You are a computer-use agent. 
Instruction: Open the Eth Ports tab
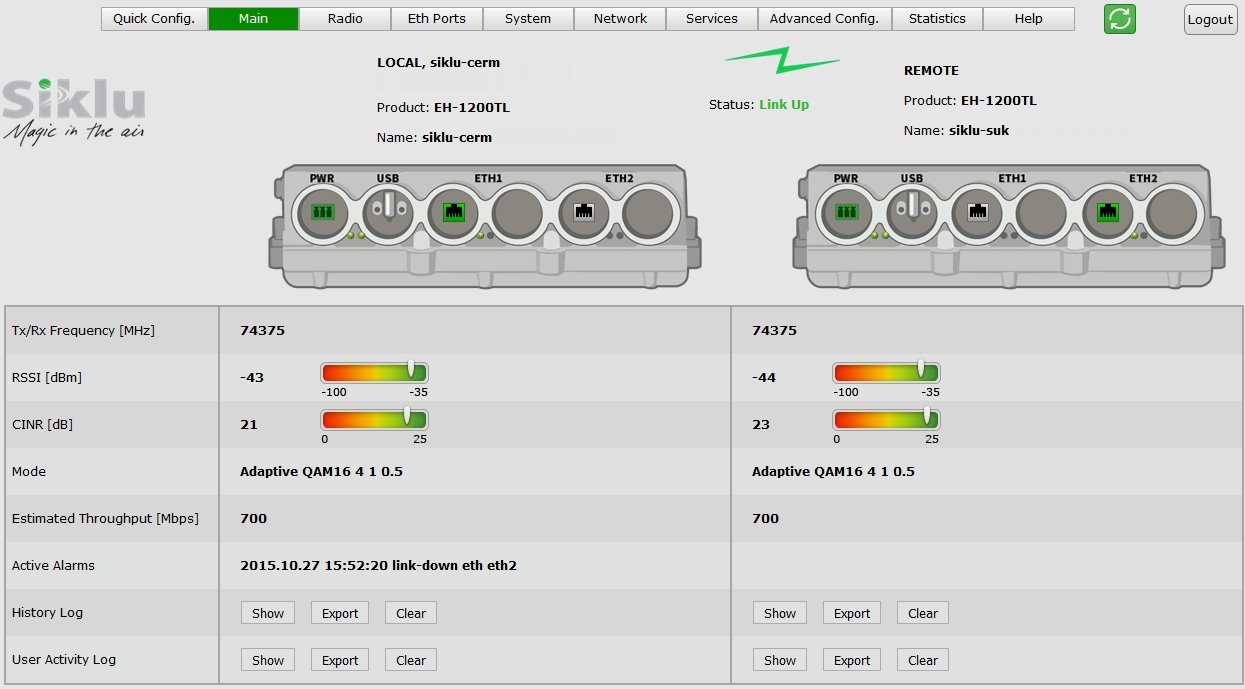437,19
